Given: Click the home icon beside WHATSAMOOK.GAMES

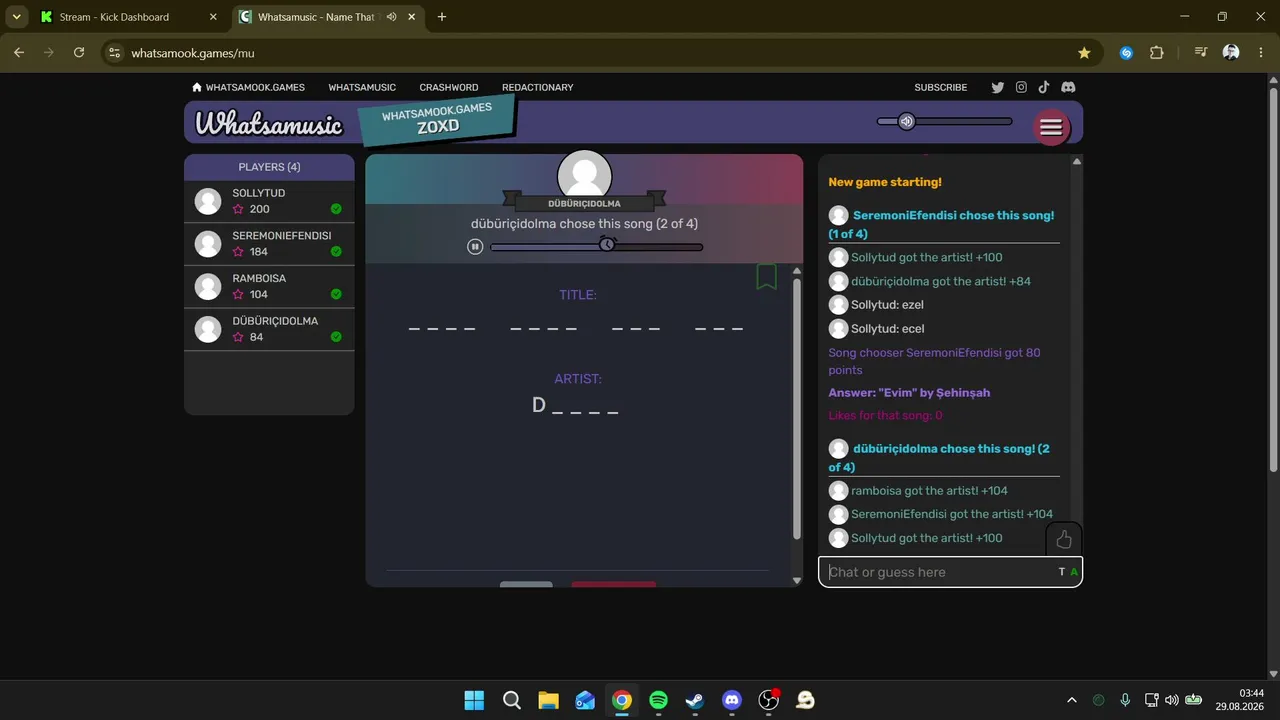Looking at the screenshot, I should [x=197, y=87].
